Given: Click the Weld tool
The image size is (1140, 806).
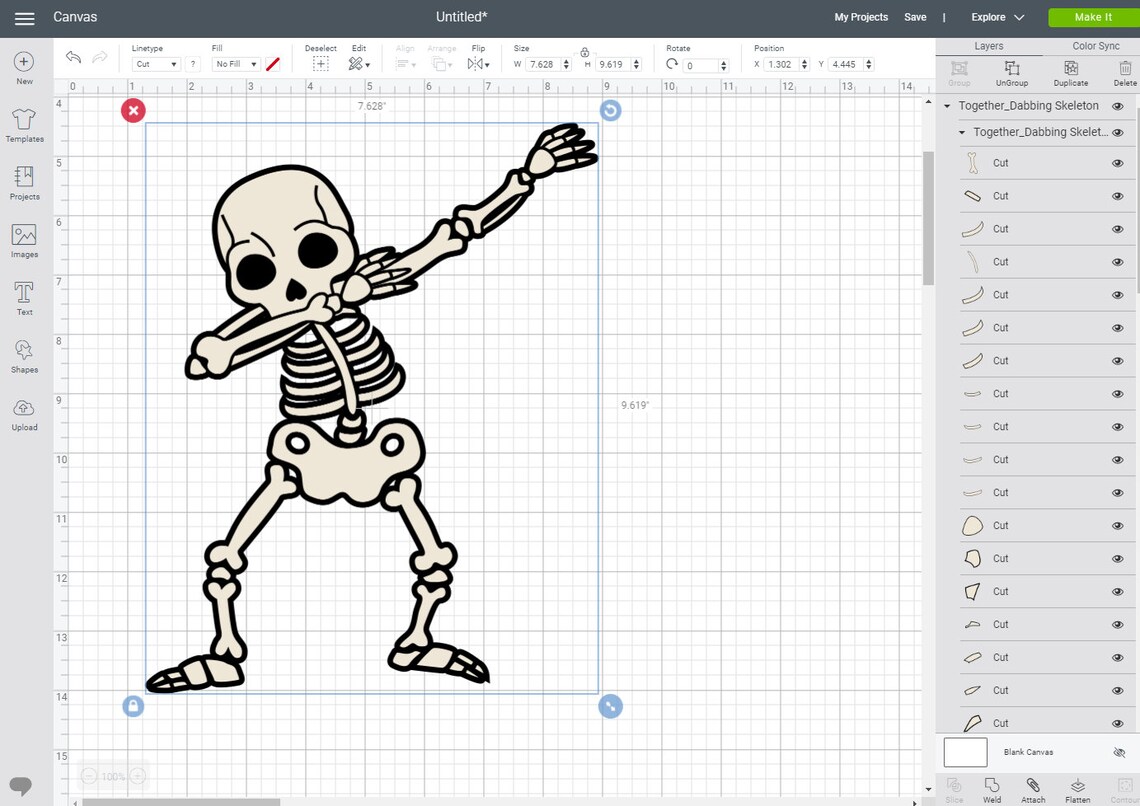Looking at the screenshot, I should 991,790.
